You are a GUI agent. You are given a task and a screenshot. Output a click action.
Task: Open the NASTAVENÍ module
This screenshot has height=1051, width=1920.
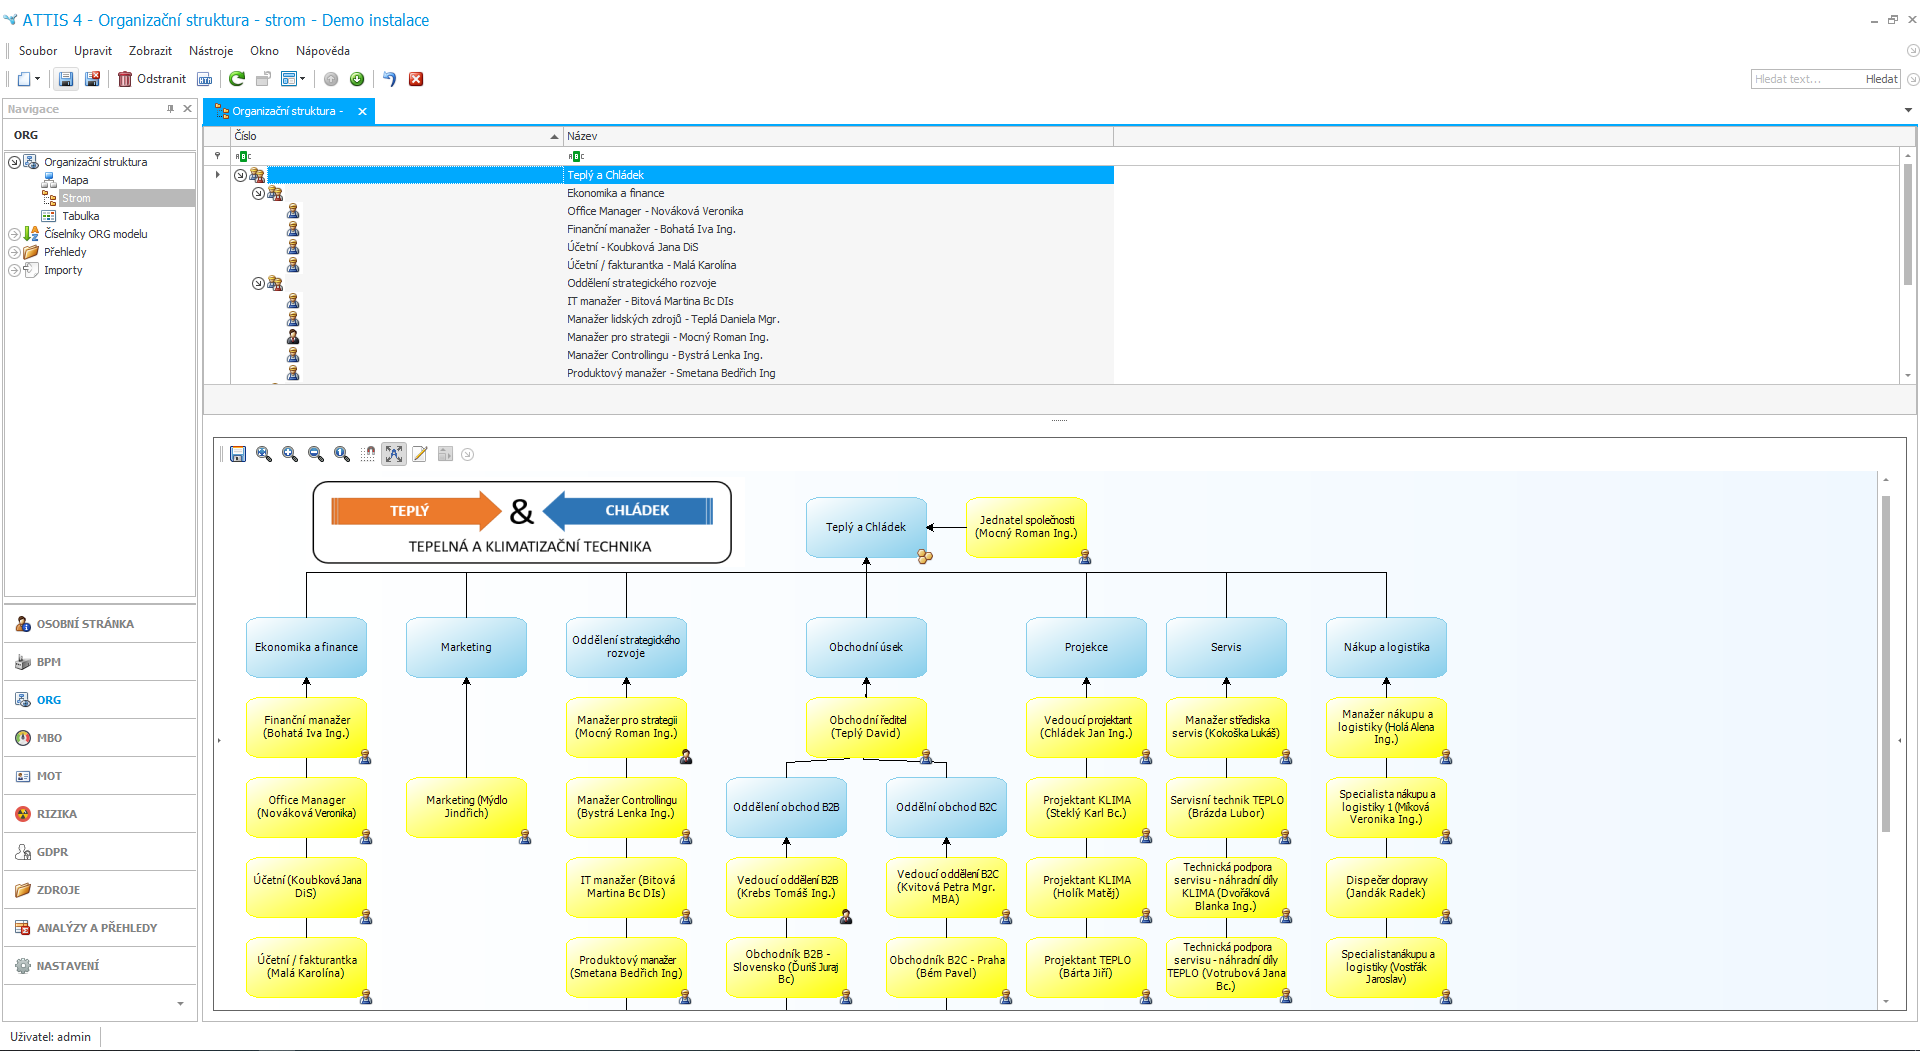pos(99,966)
